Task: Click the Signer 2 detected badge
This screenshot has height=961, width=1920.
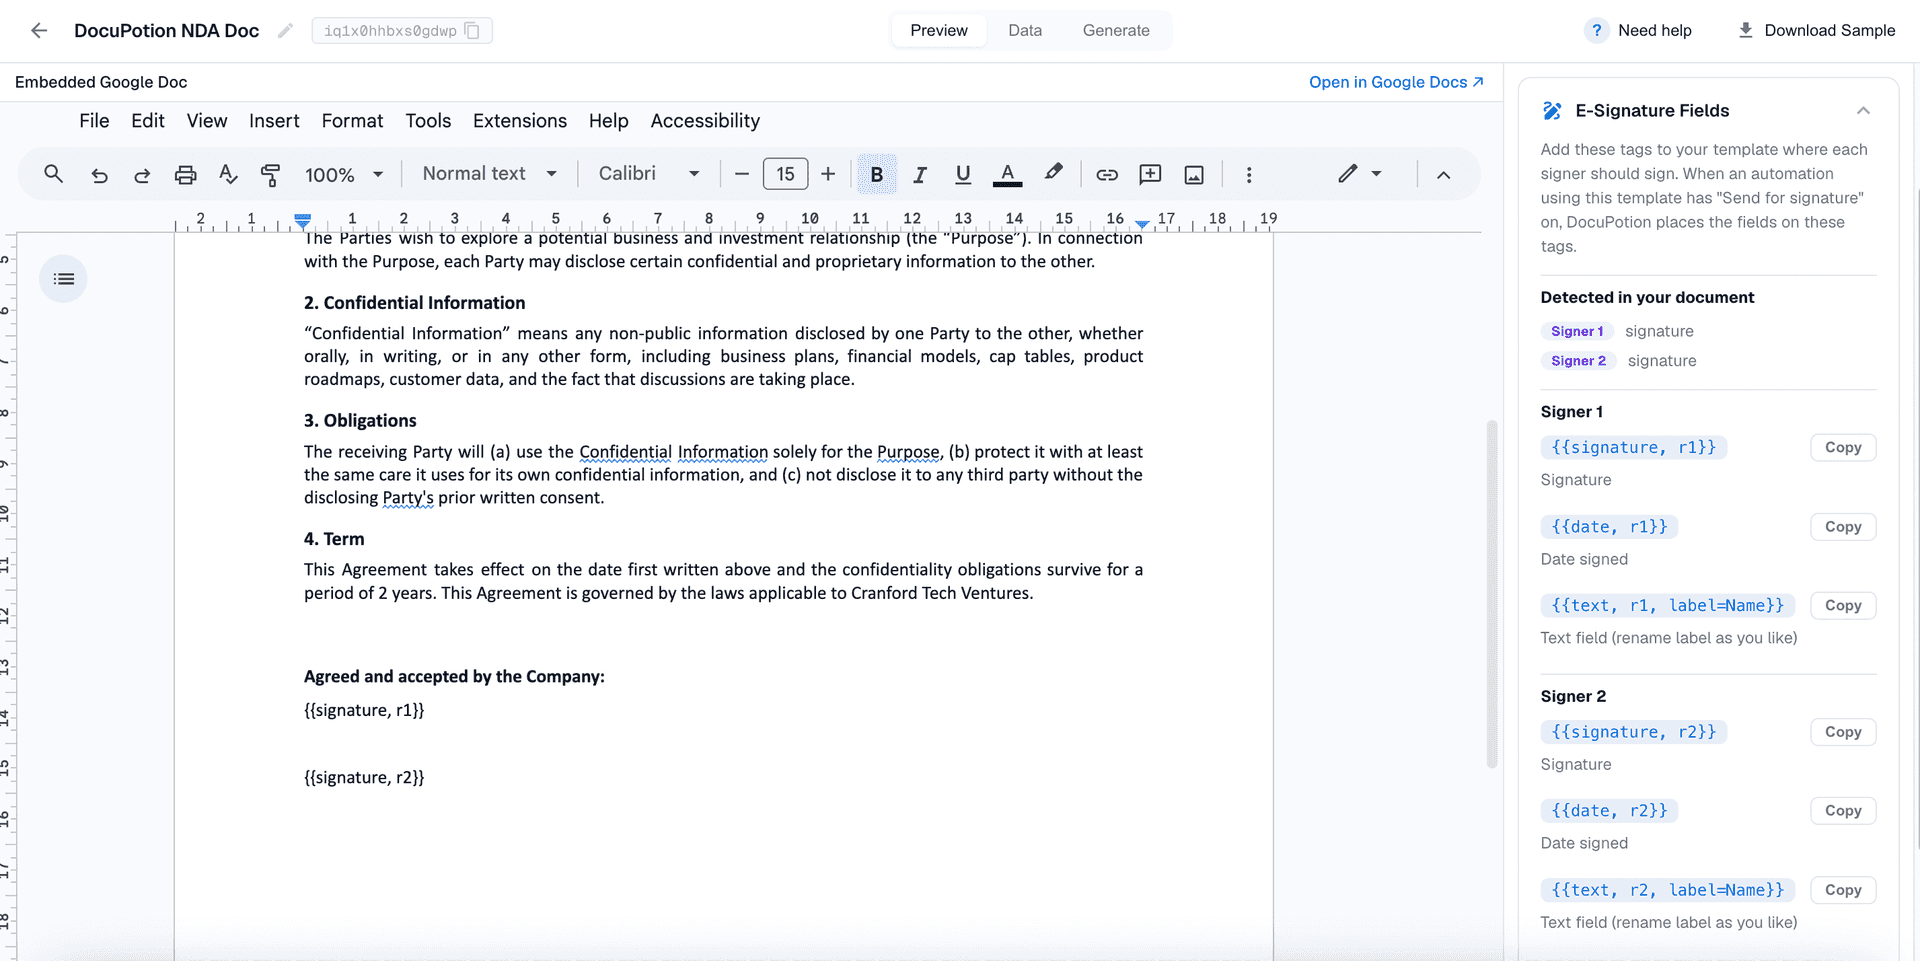Action: 1578,361
